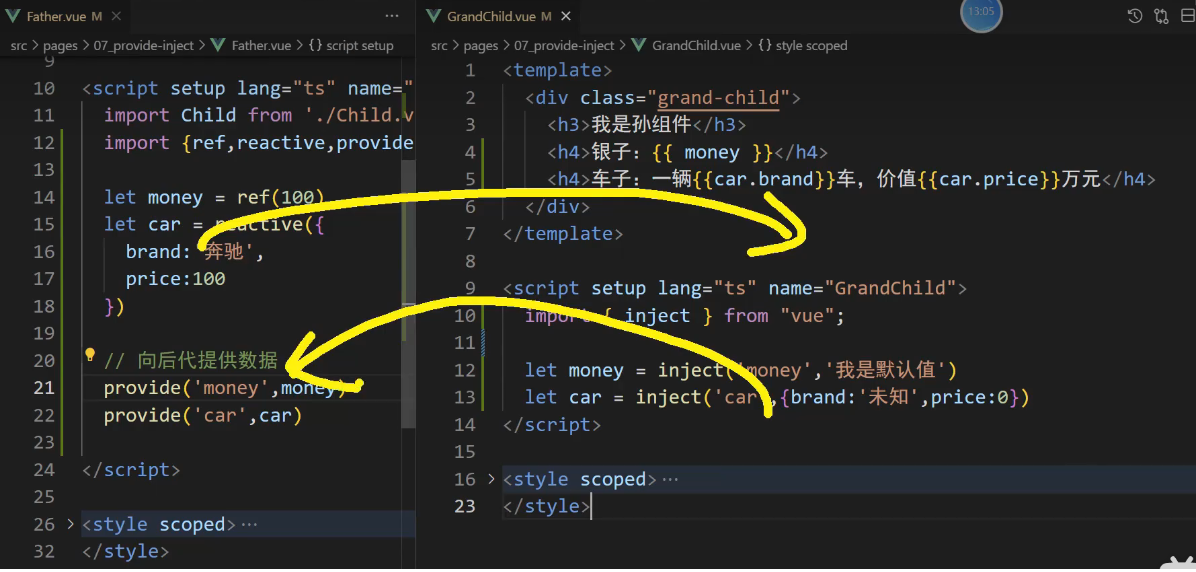
Task: Click folded-code ellipsis after Father.vue style scoped
Action: point(249,525)
